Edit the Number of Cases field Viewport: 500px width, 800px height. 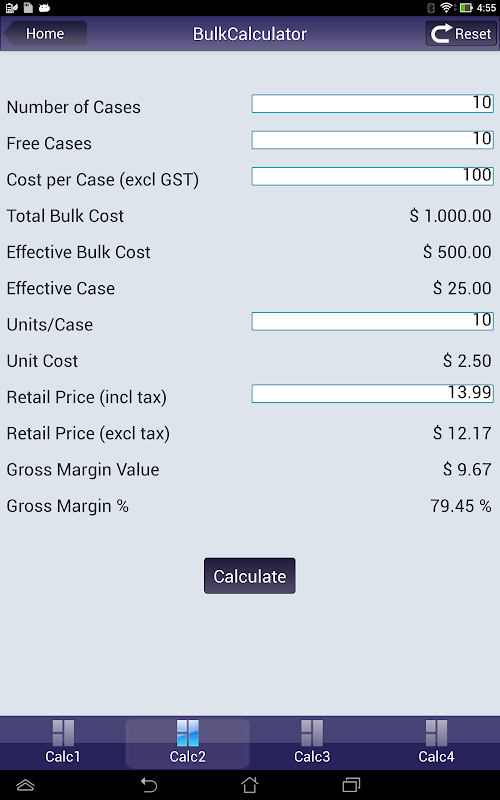click(372, 104)
